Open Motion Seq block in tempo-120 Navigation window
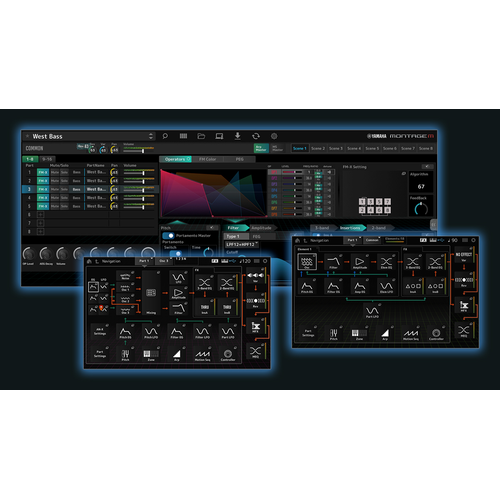The width and height of the screenshot is (500, 500). pyautogui.click(x=202, y=355)
